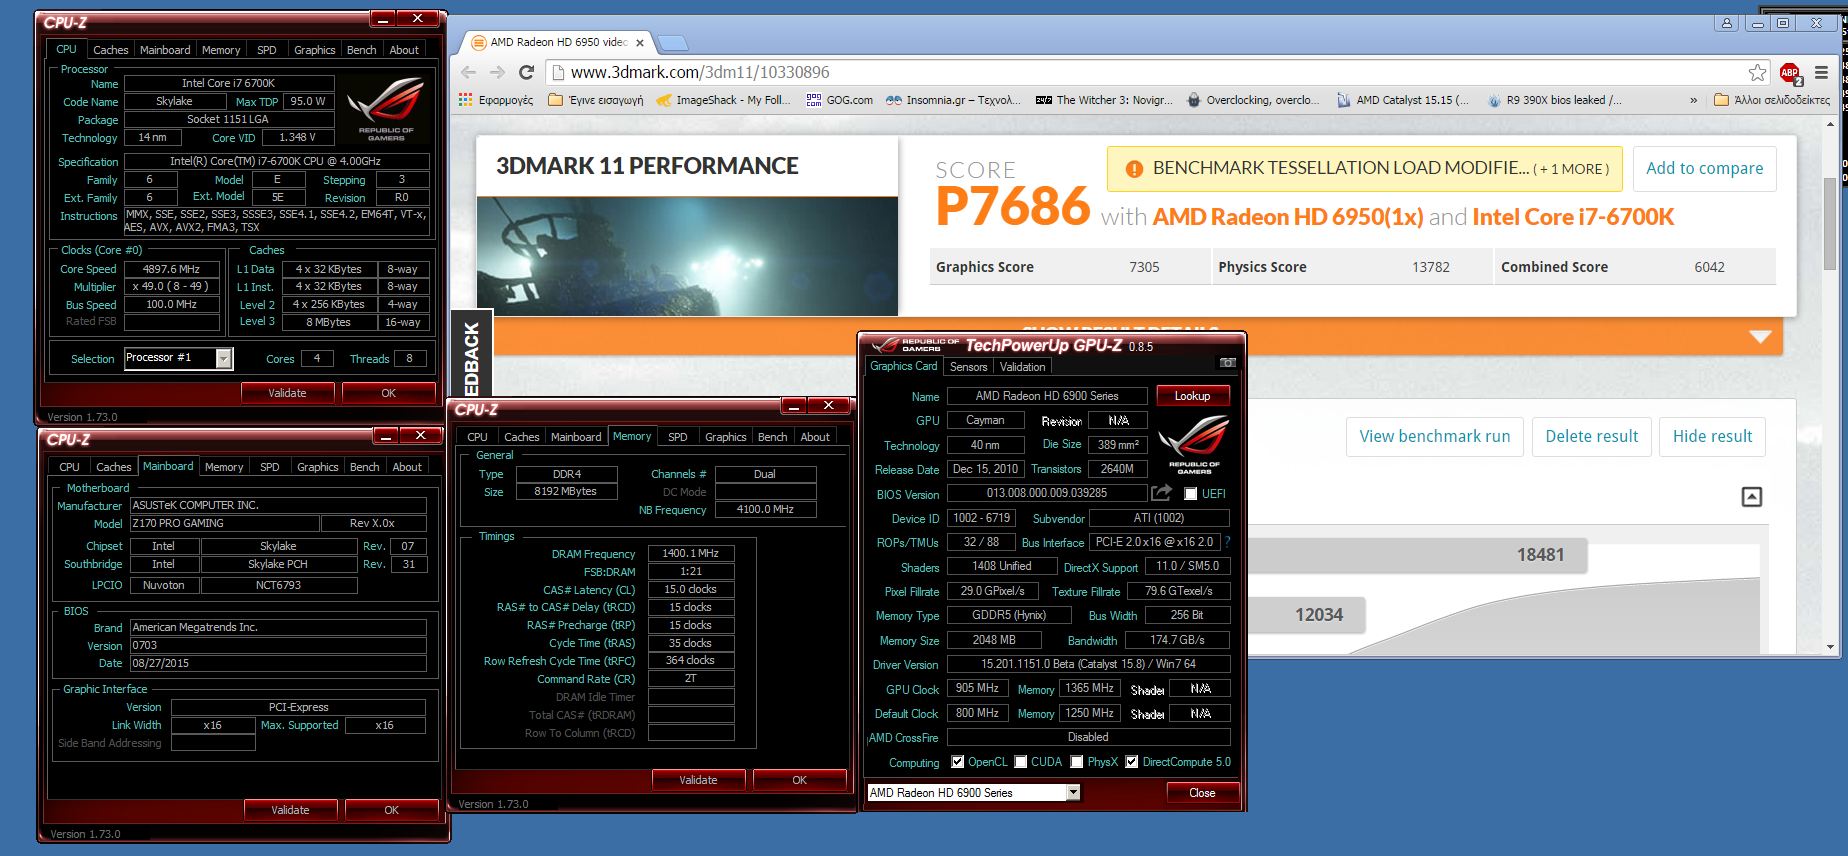Click the AMD Radeon HD 6950(1x) link

click(x=1287, y=217)
